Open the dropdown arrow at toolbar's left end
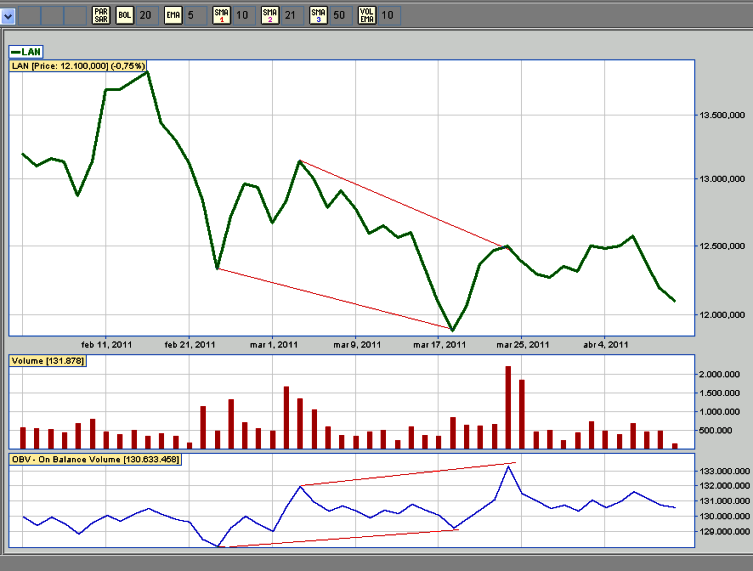This screenshot has height=571, width=753. 9,15
